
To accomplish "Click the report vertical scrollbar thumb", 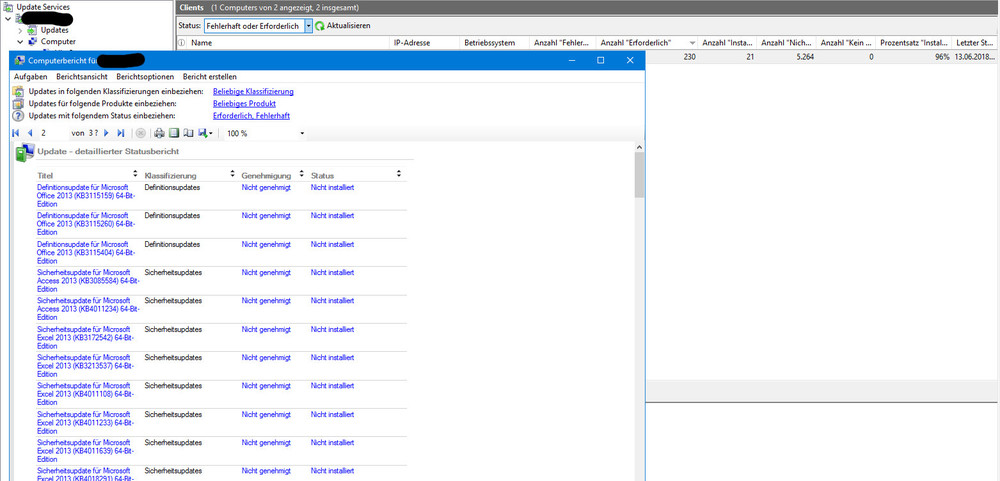I will [x=639, y=177].
